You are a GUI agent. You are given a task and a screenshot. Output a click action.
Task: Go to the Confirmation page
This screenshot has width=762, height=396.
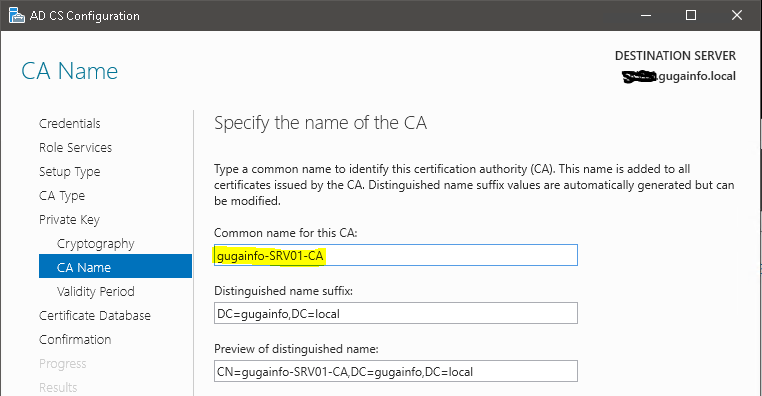click(75, 340)
